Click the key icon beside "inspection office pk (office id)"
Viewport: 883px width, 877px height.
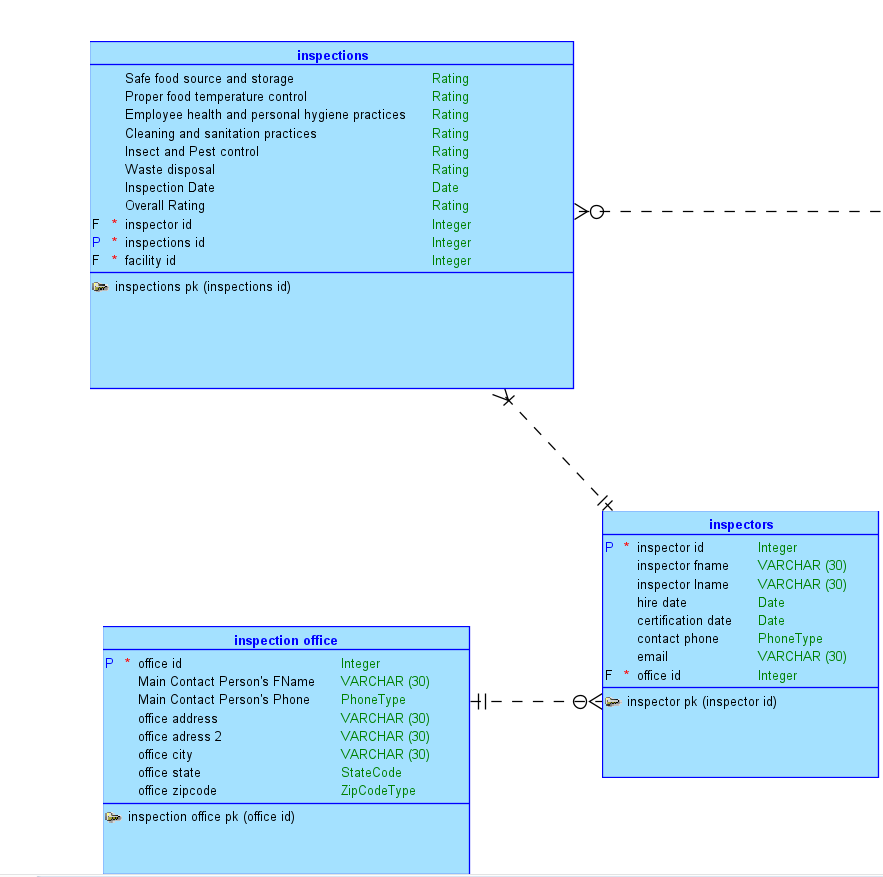(113, 816)
